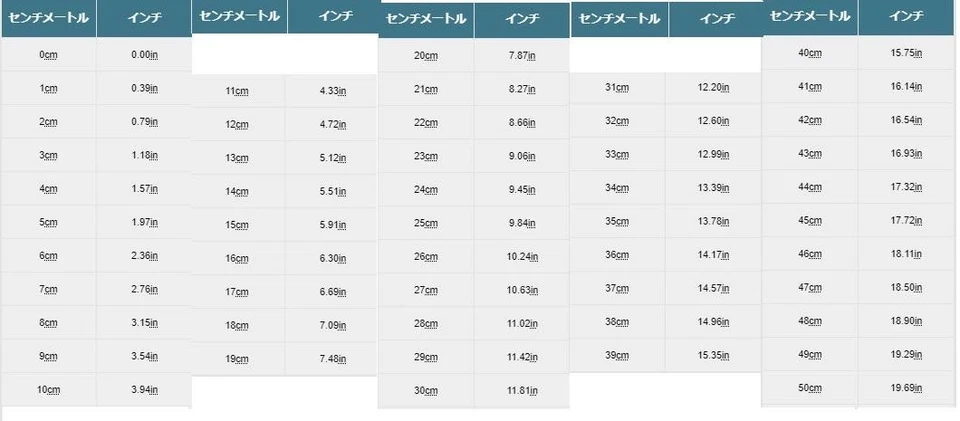Select the 45cm table cell
Screen dimensions: 960x421
click(x=810, y=221)
